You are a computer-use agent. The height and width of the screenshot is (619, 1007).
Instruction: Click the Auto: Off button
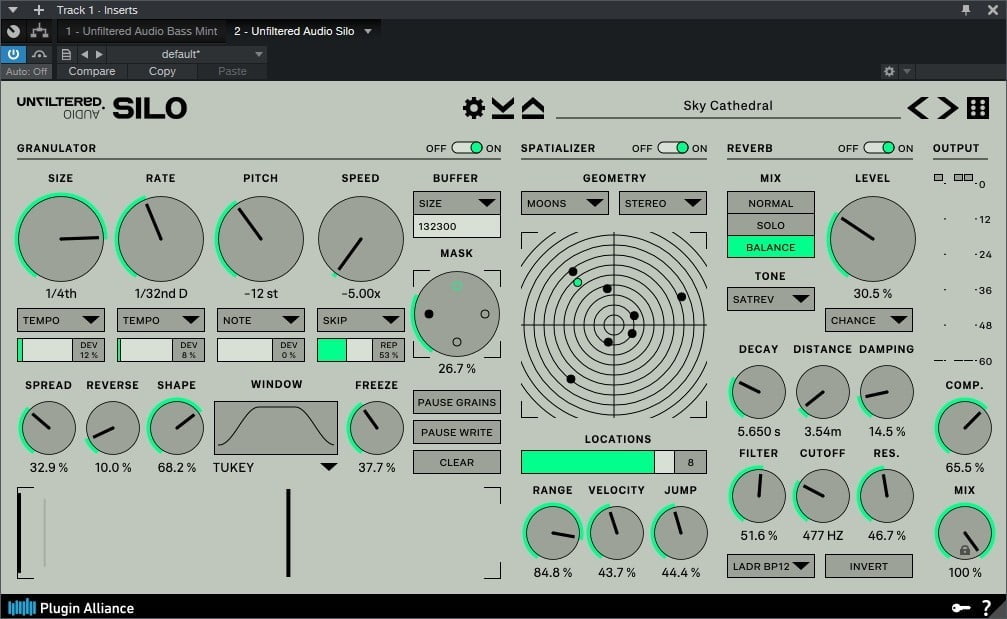pos(26,71)
